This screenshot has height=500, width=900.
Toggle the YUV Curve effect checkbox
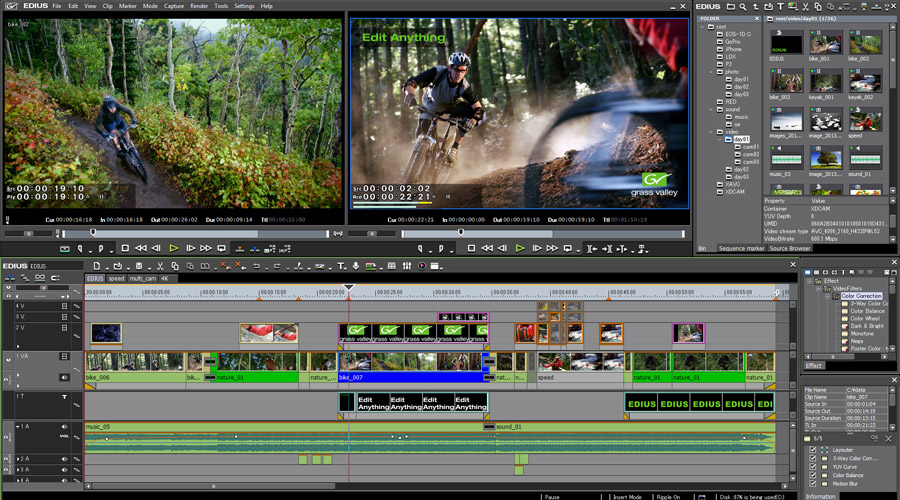click(813, 467)
